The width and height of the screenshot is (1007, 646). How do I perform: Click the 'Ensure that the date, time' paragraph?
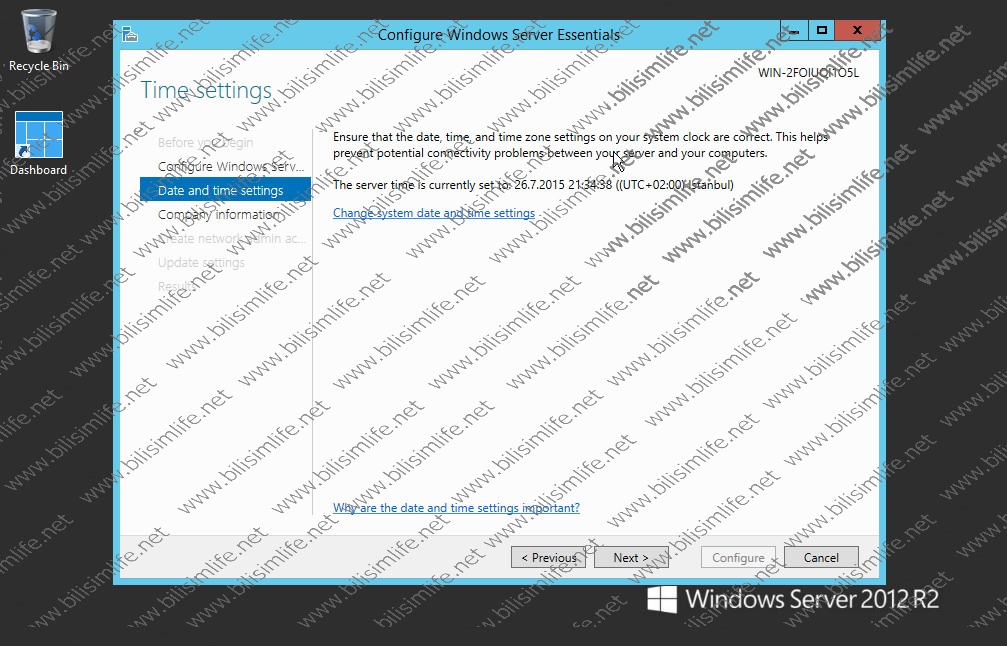[581, 145]
